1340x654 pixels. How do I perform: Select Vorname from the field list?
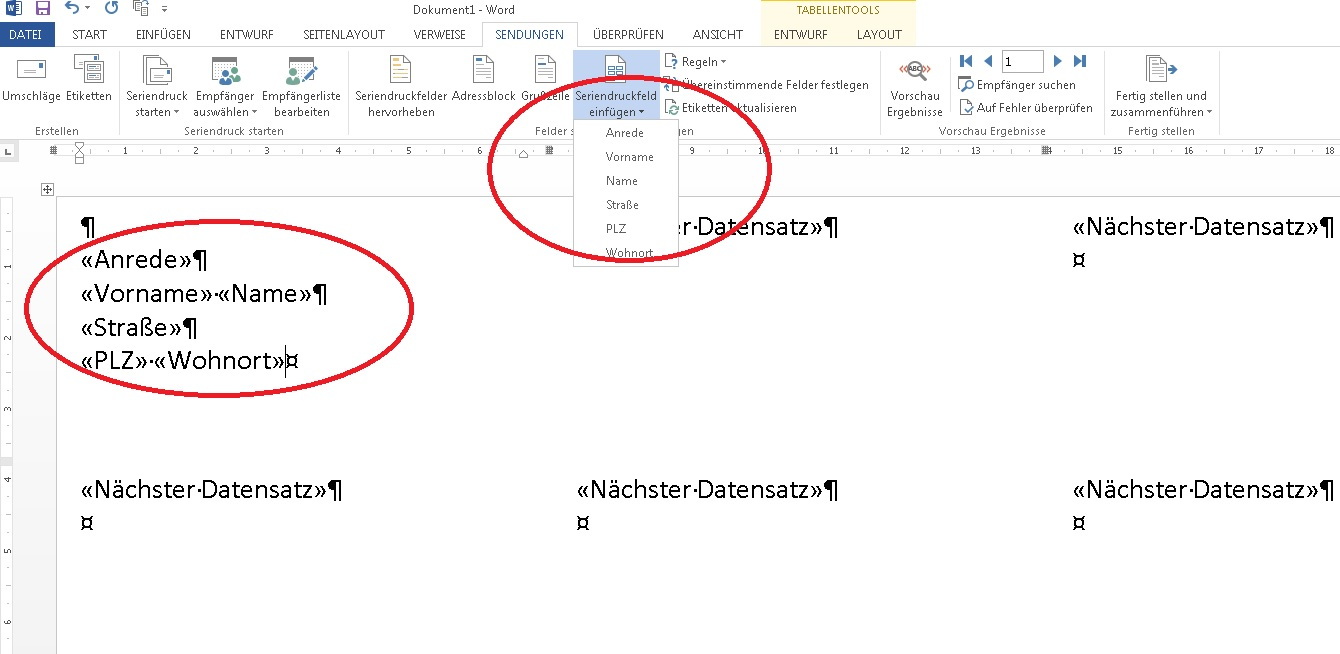point(629,157)
